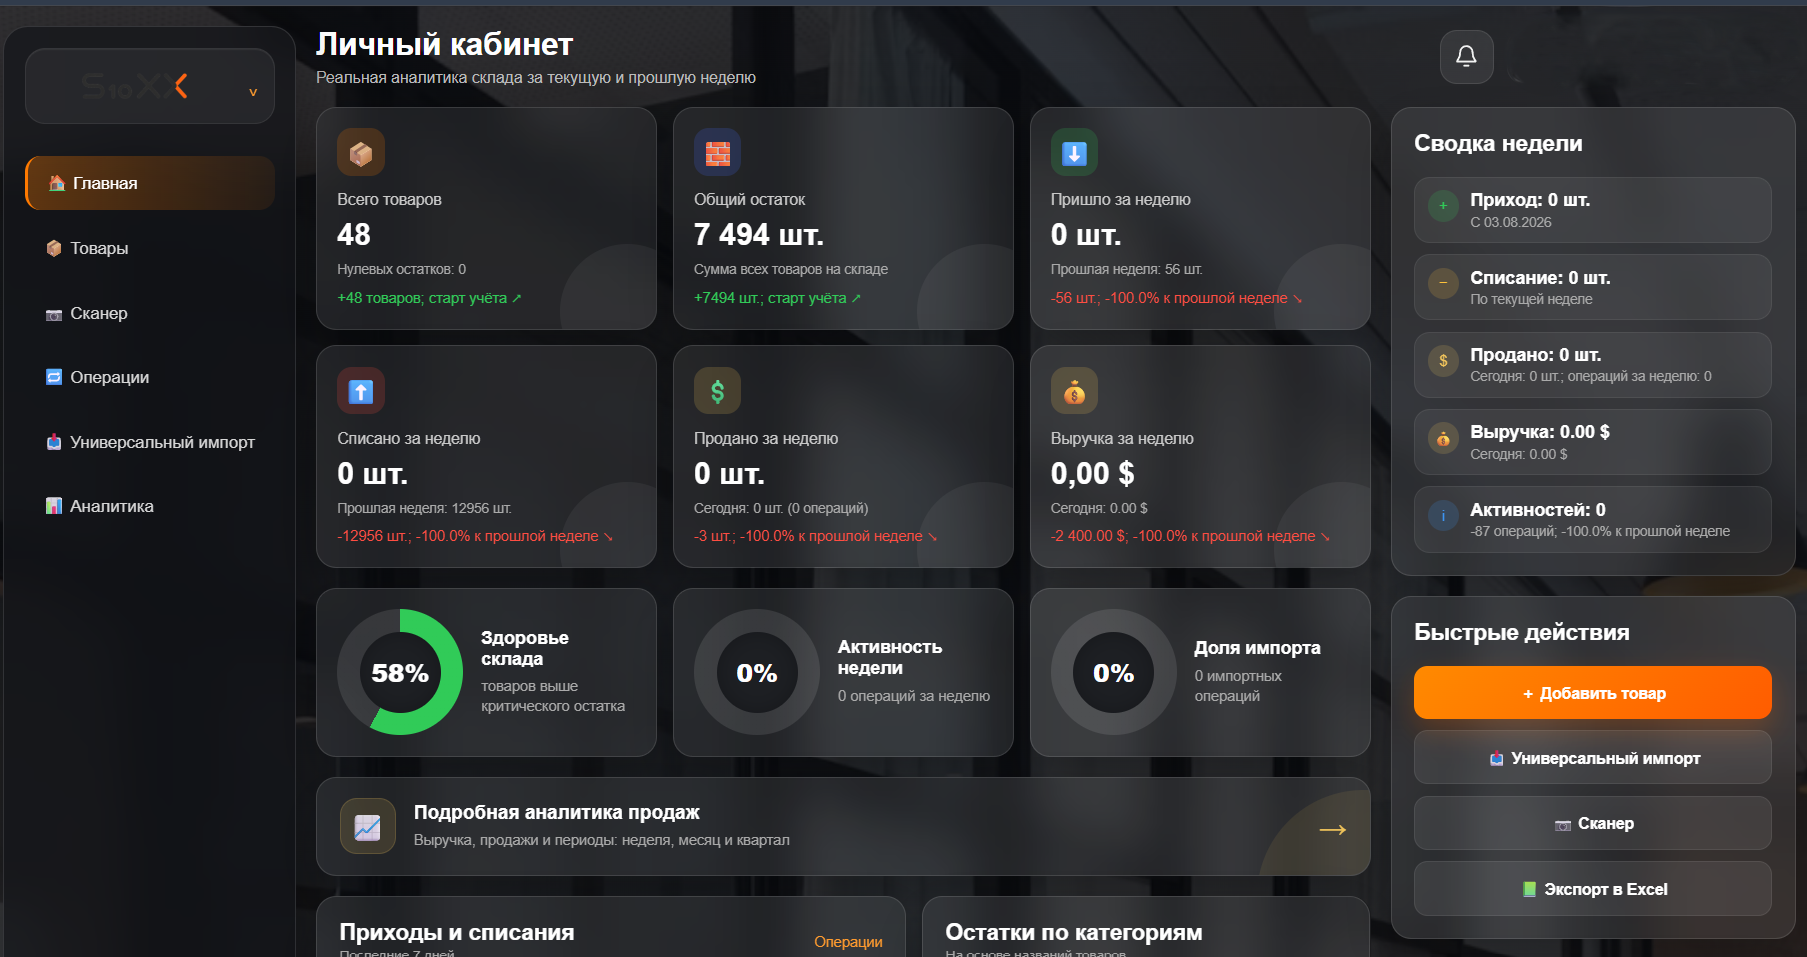Click the Продано: 0 шт. summary row

1592,365
